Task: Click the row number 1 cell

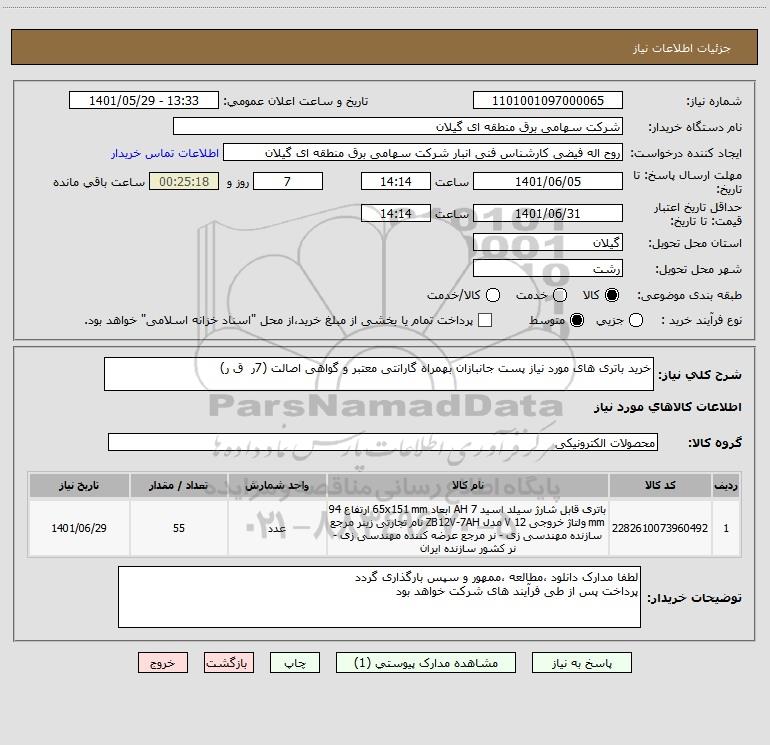Action: pos(726,528)
